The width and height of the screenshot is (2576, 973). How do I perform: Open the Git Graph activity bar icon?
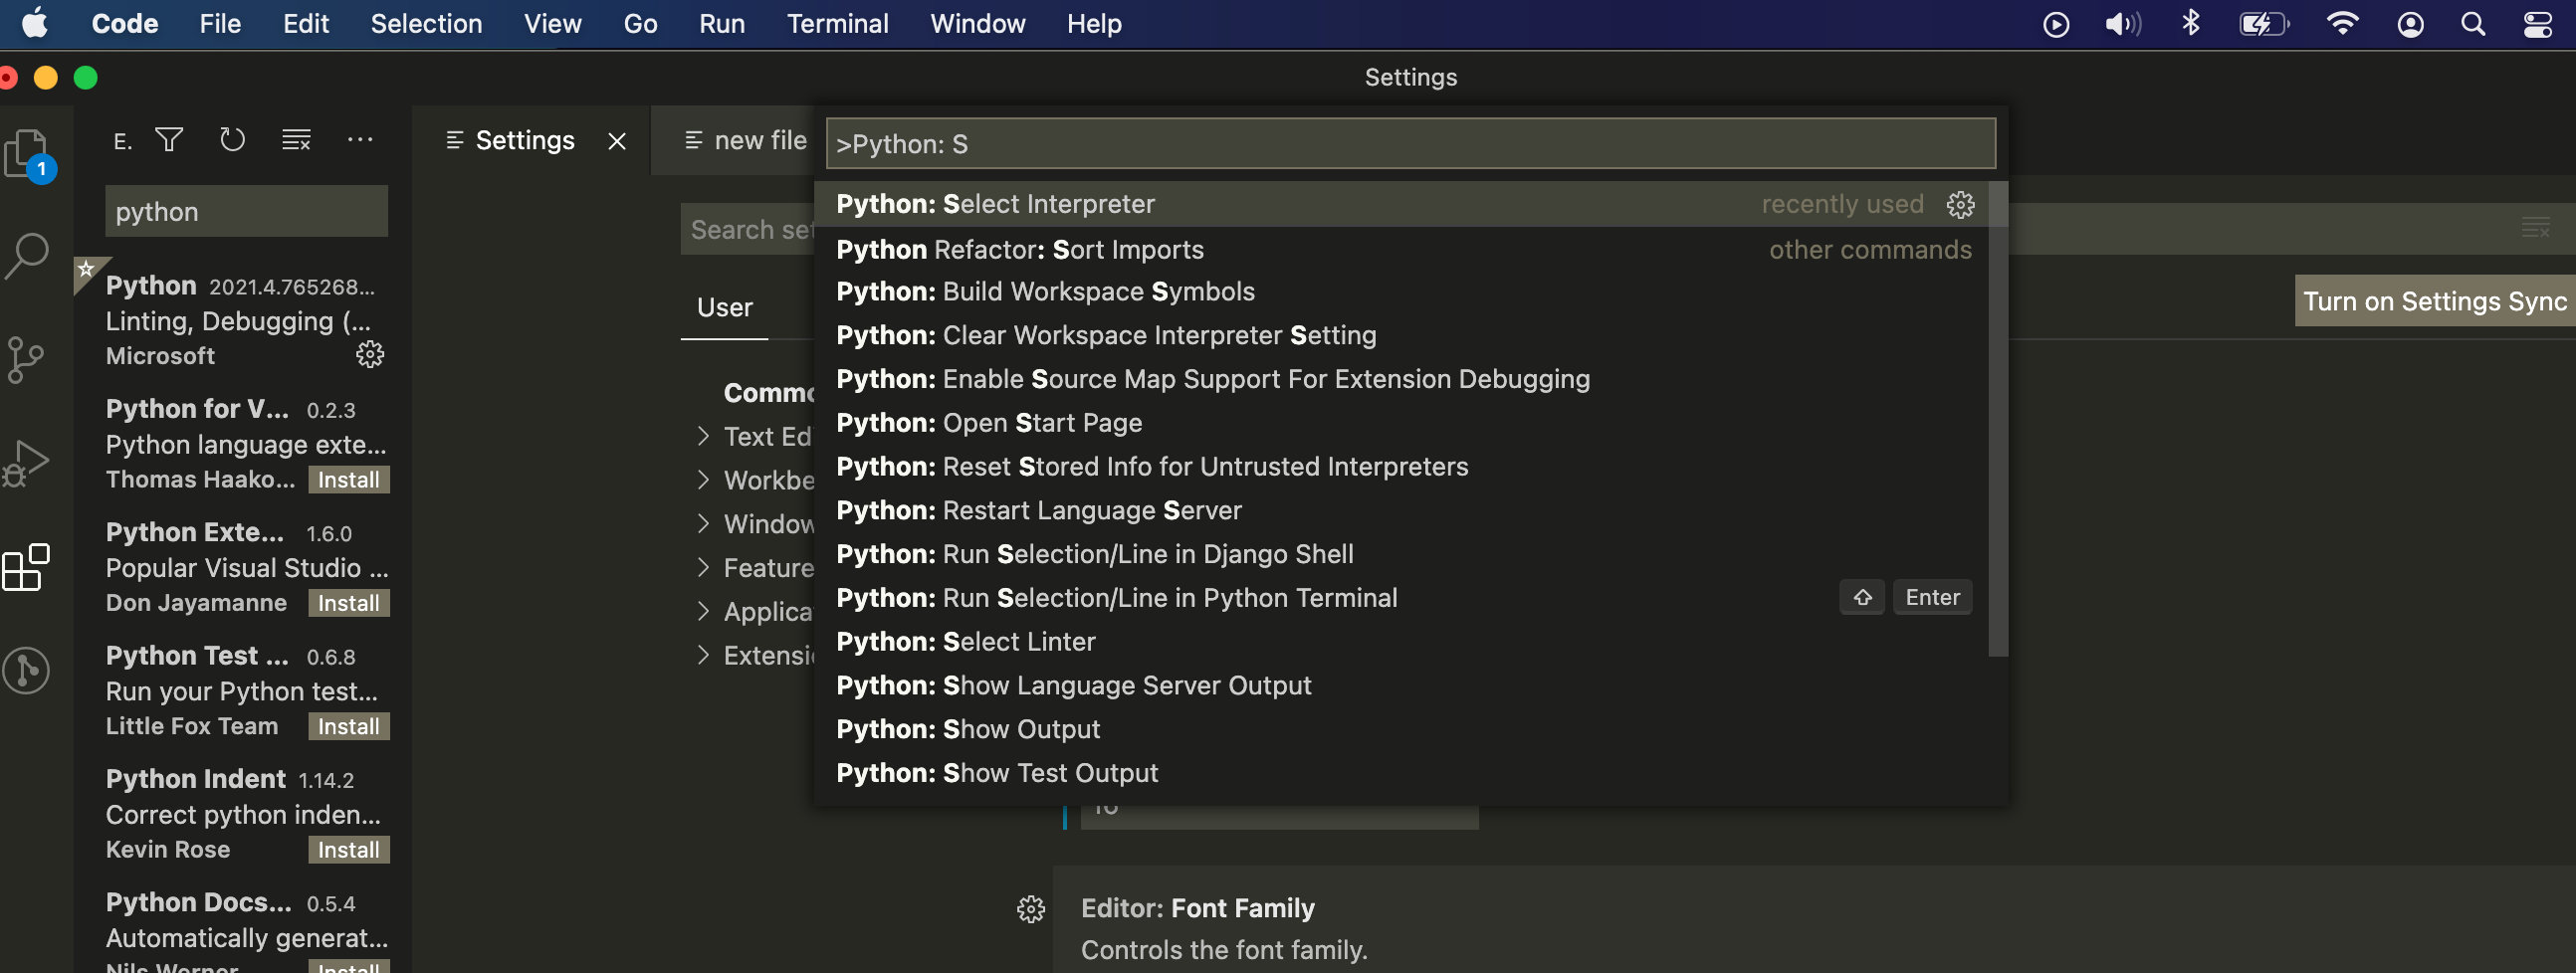(x=27, y=670)
